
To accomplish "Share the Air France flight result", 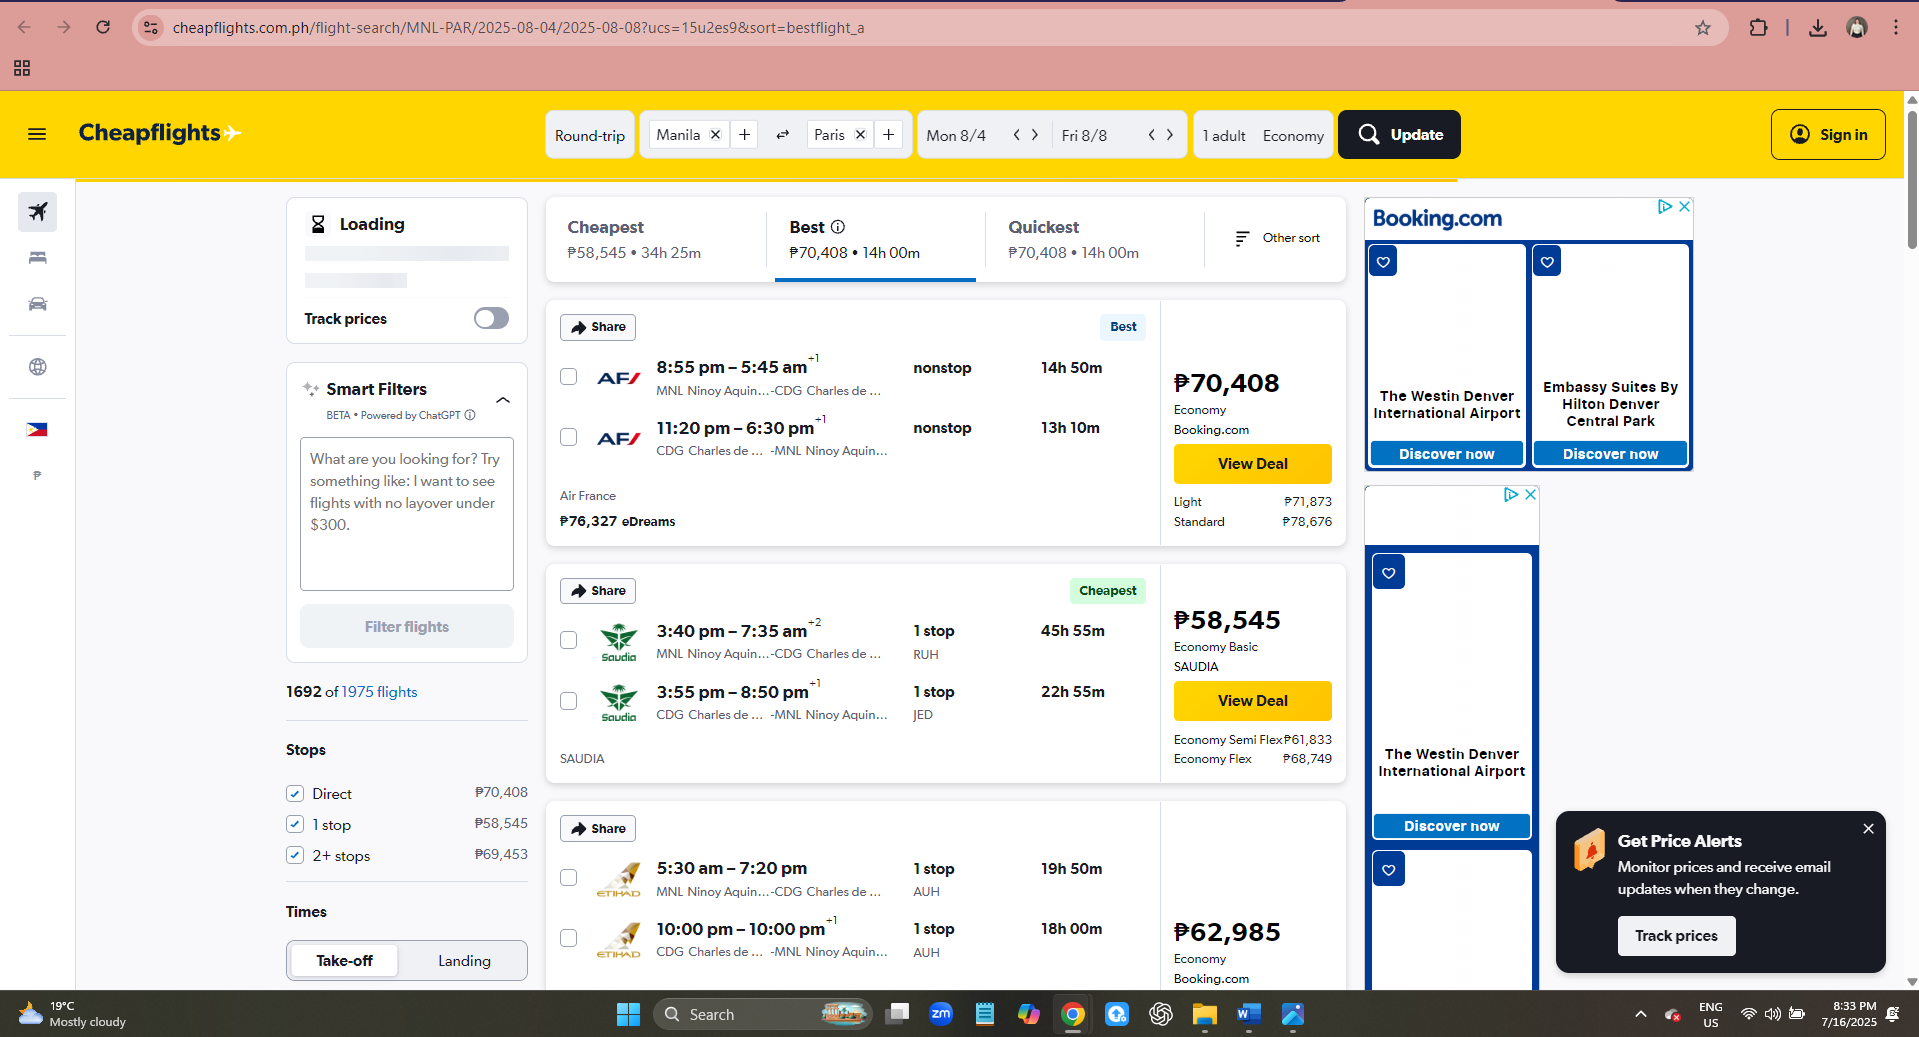I will coord(598,327).
